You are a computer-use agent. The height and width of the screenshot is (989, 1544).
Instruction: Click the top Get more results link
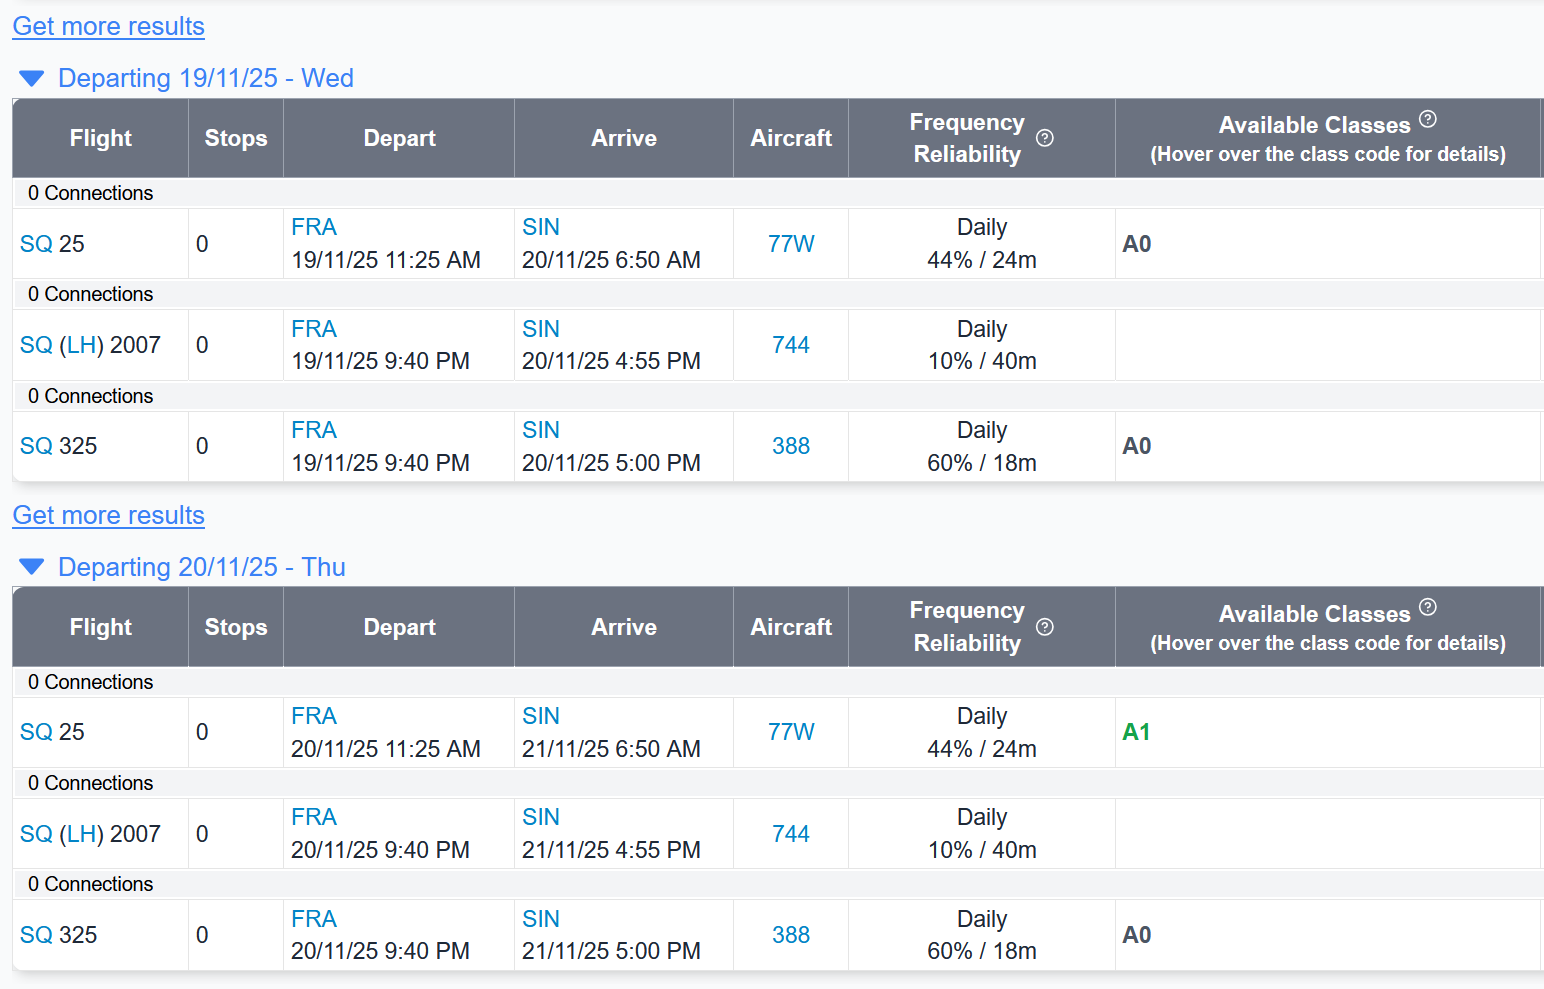(x=108, y=26)
